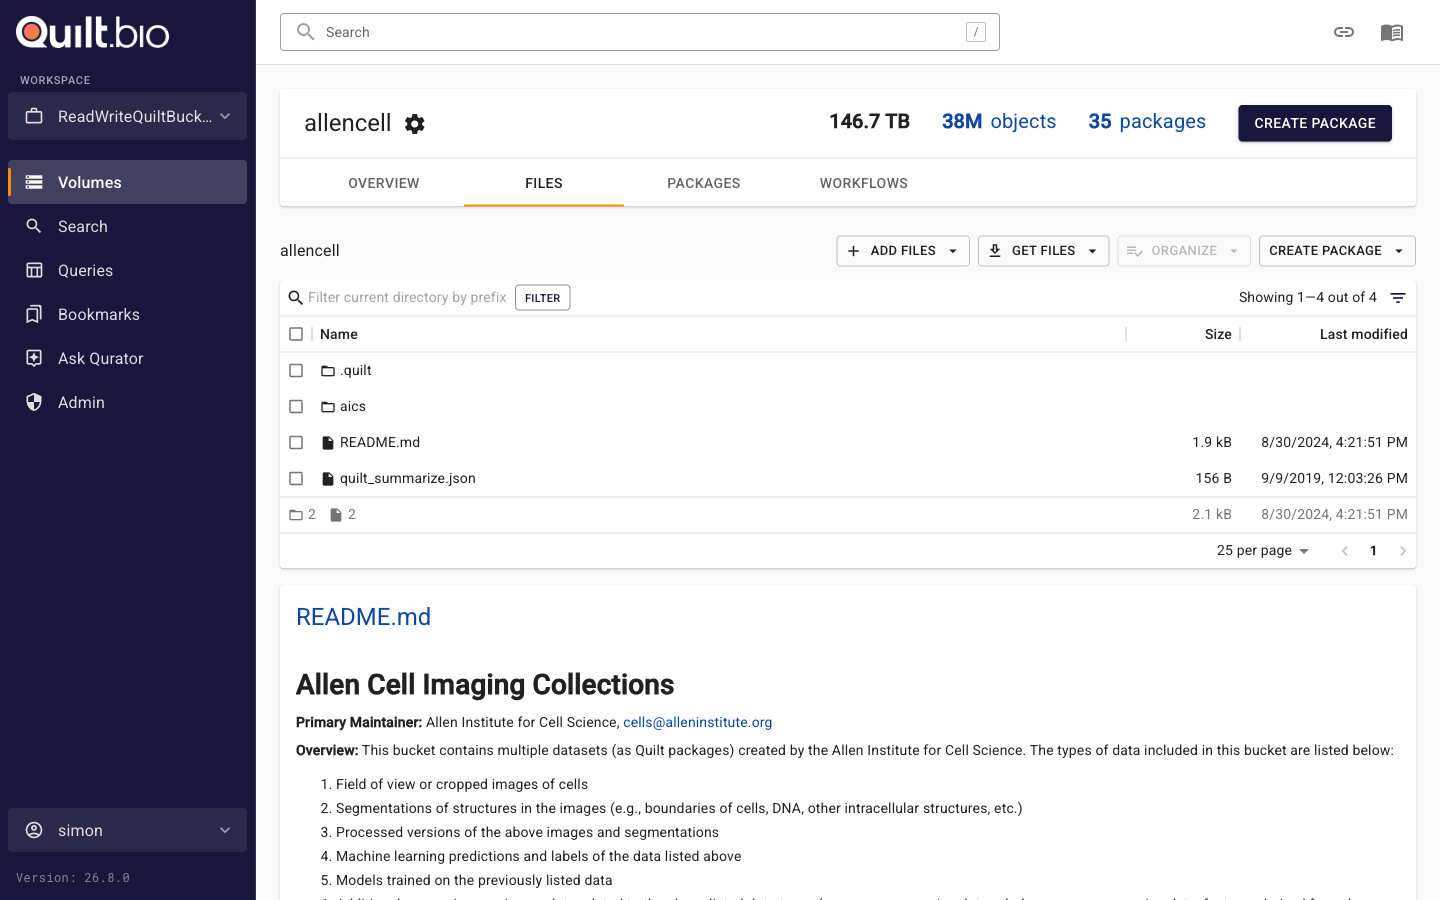Sort by the Name column header
This screenshot has height=900, width=1440.
point(339,334)
